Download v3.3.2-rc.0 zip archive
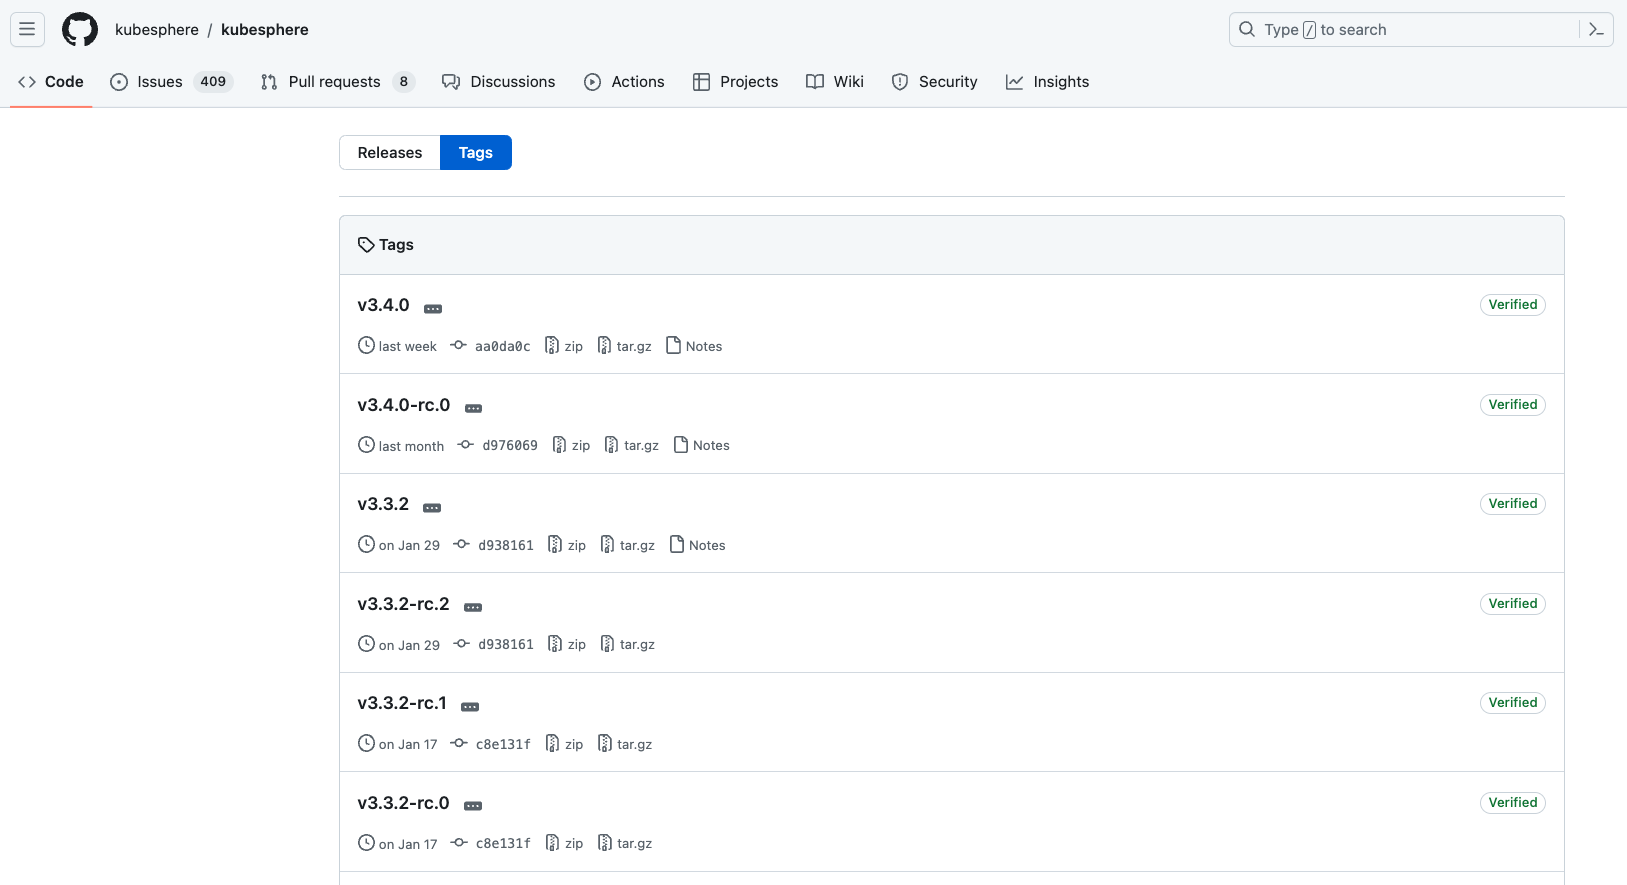This screenshot has height=885, width=1627. click(x=564, y=843)
